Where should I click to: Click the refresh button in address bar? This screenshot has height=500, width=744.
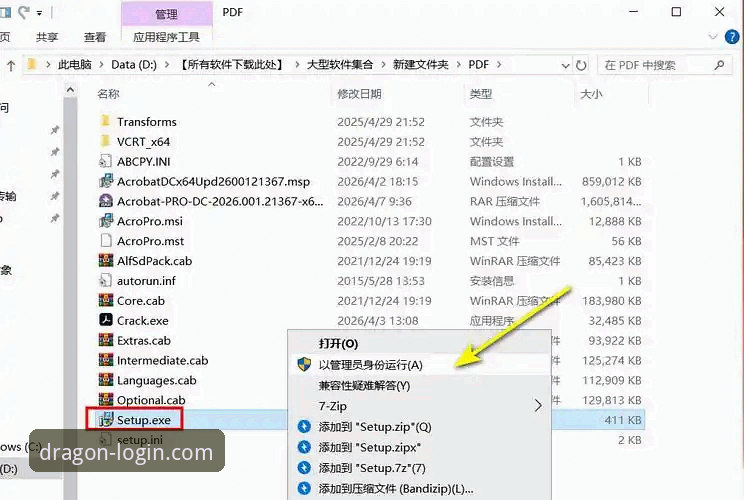[581, 65]
